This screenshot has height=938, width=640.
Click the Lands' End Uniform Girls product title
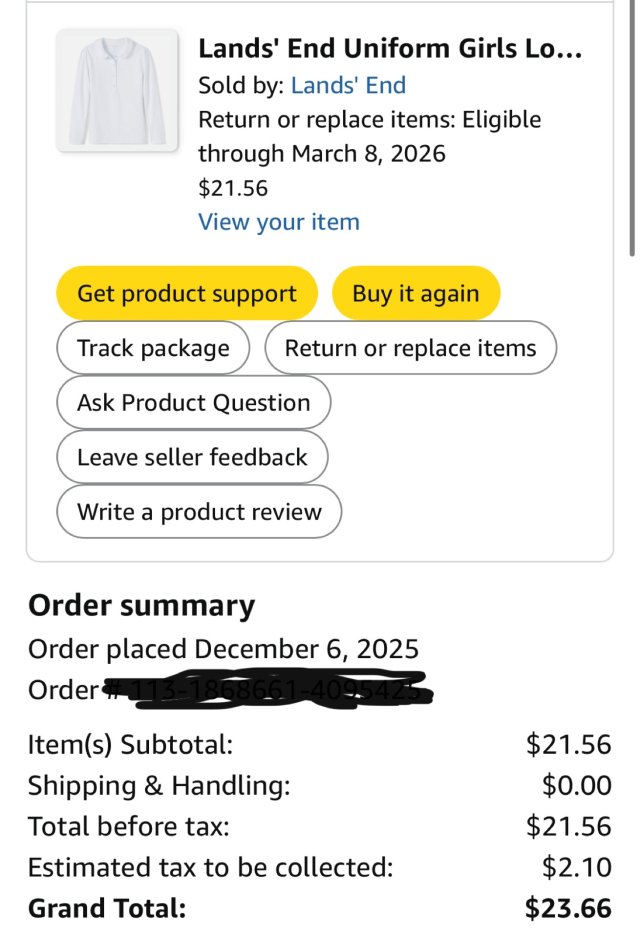(x=390, y=48)
